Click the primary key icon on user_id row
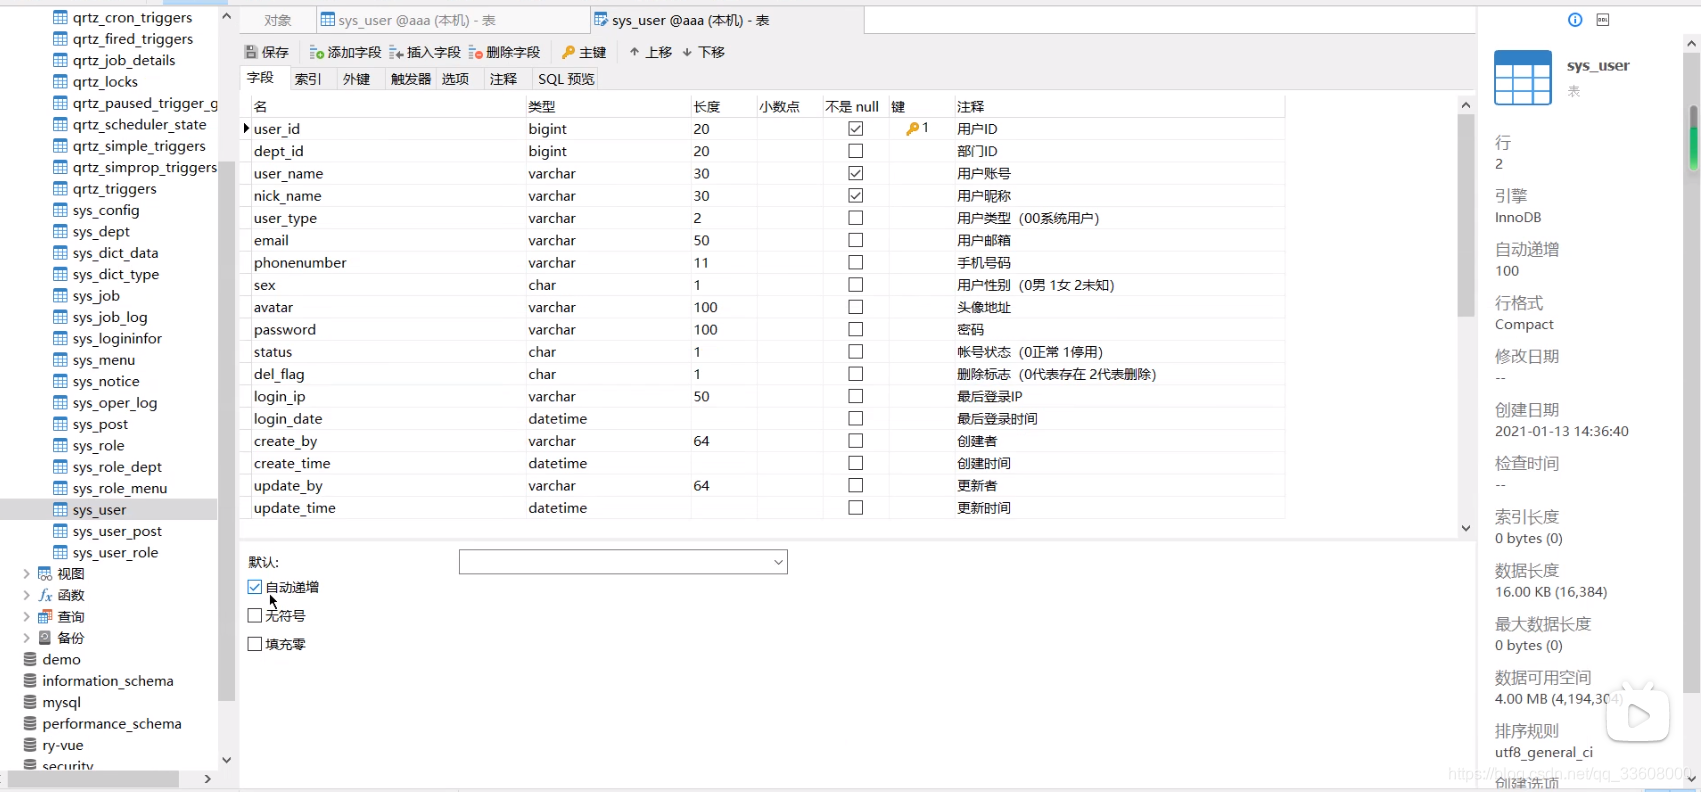This screenshot has width=1701, height=792. (x=912, y=129)
